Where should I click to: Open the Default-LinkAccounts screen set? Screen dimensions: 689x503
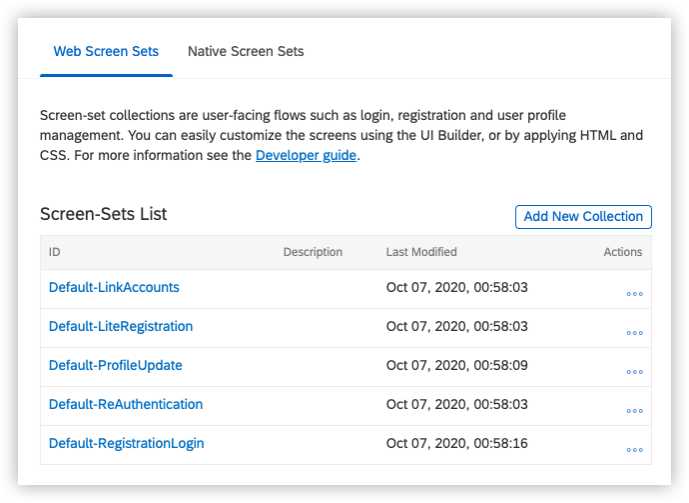[x=114, y=287]
